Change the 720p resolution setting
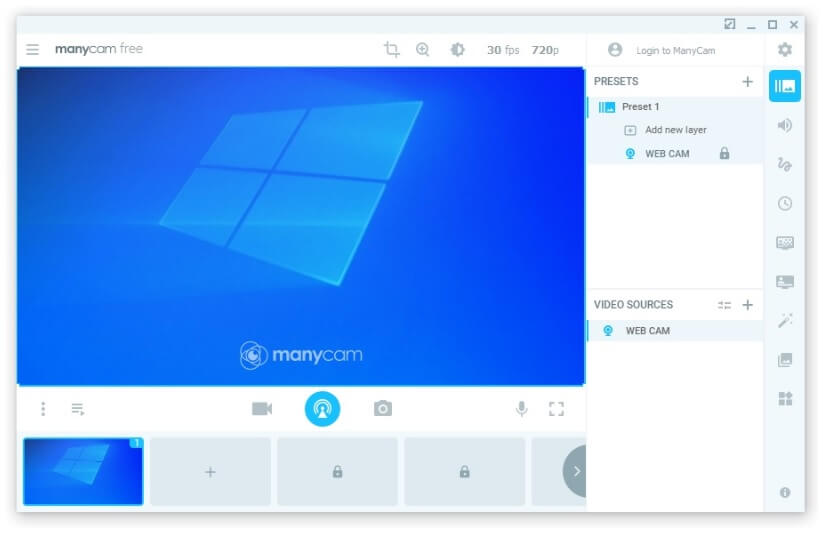823x533 pixels. point(545,50)
